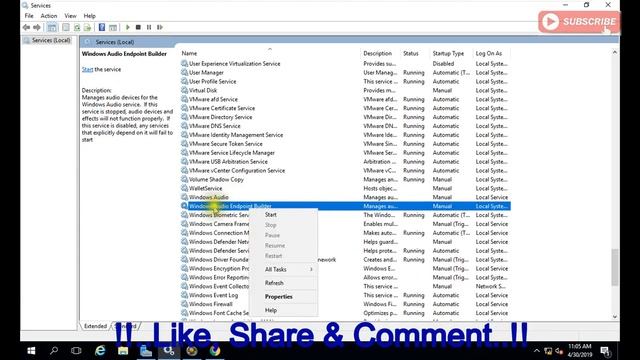This screenshot has width=640, height=360.
Task: Click the gear icon beside Windows Firewall
Action: (x=184, y=304)
